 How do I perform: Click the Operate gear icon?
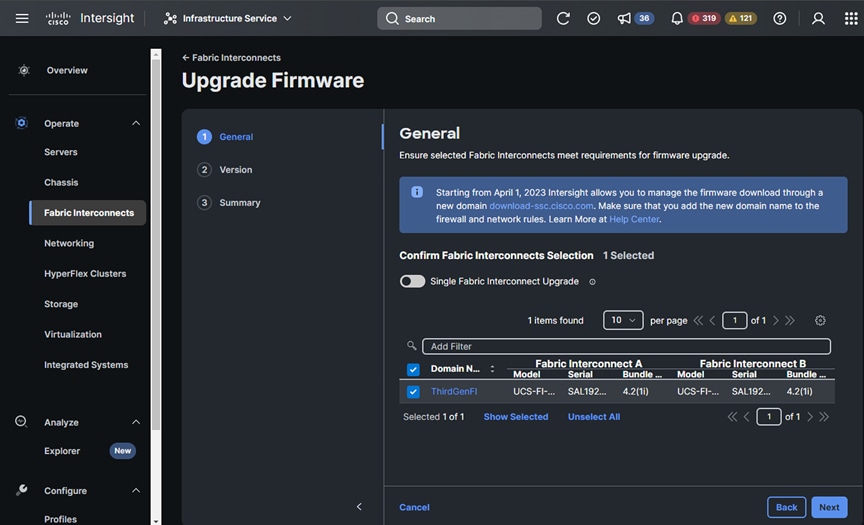click(x=21, y=123)
